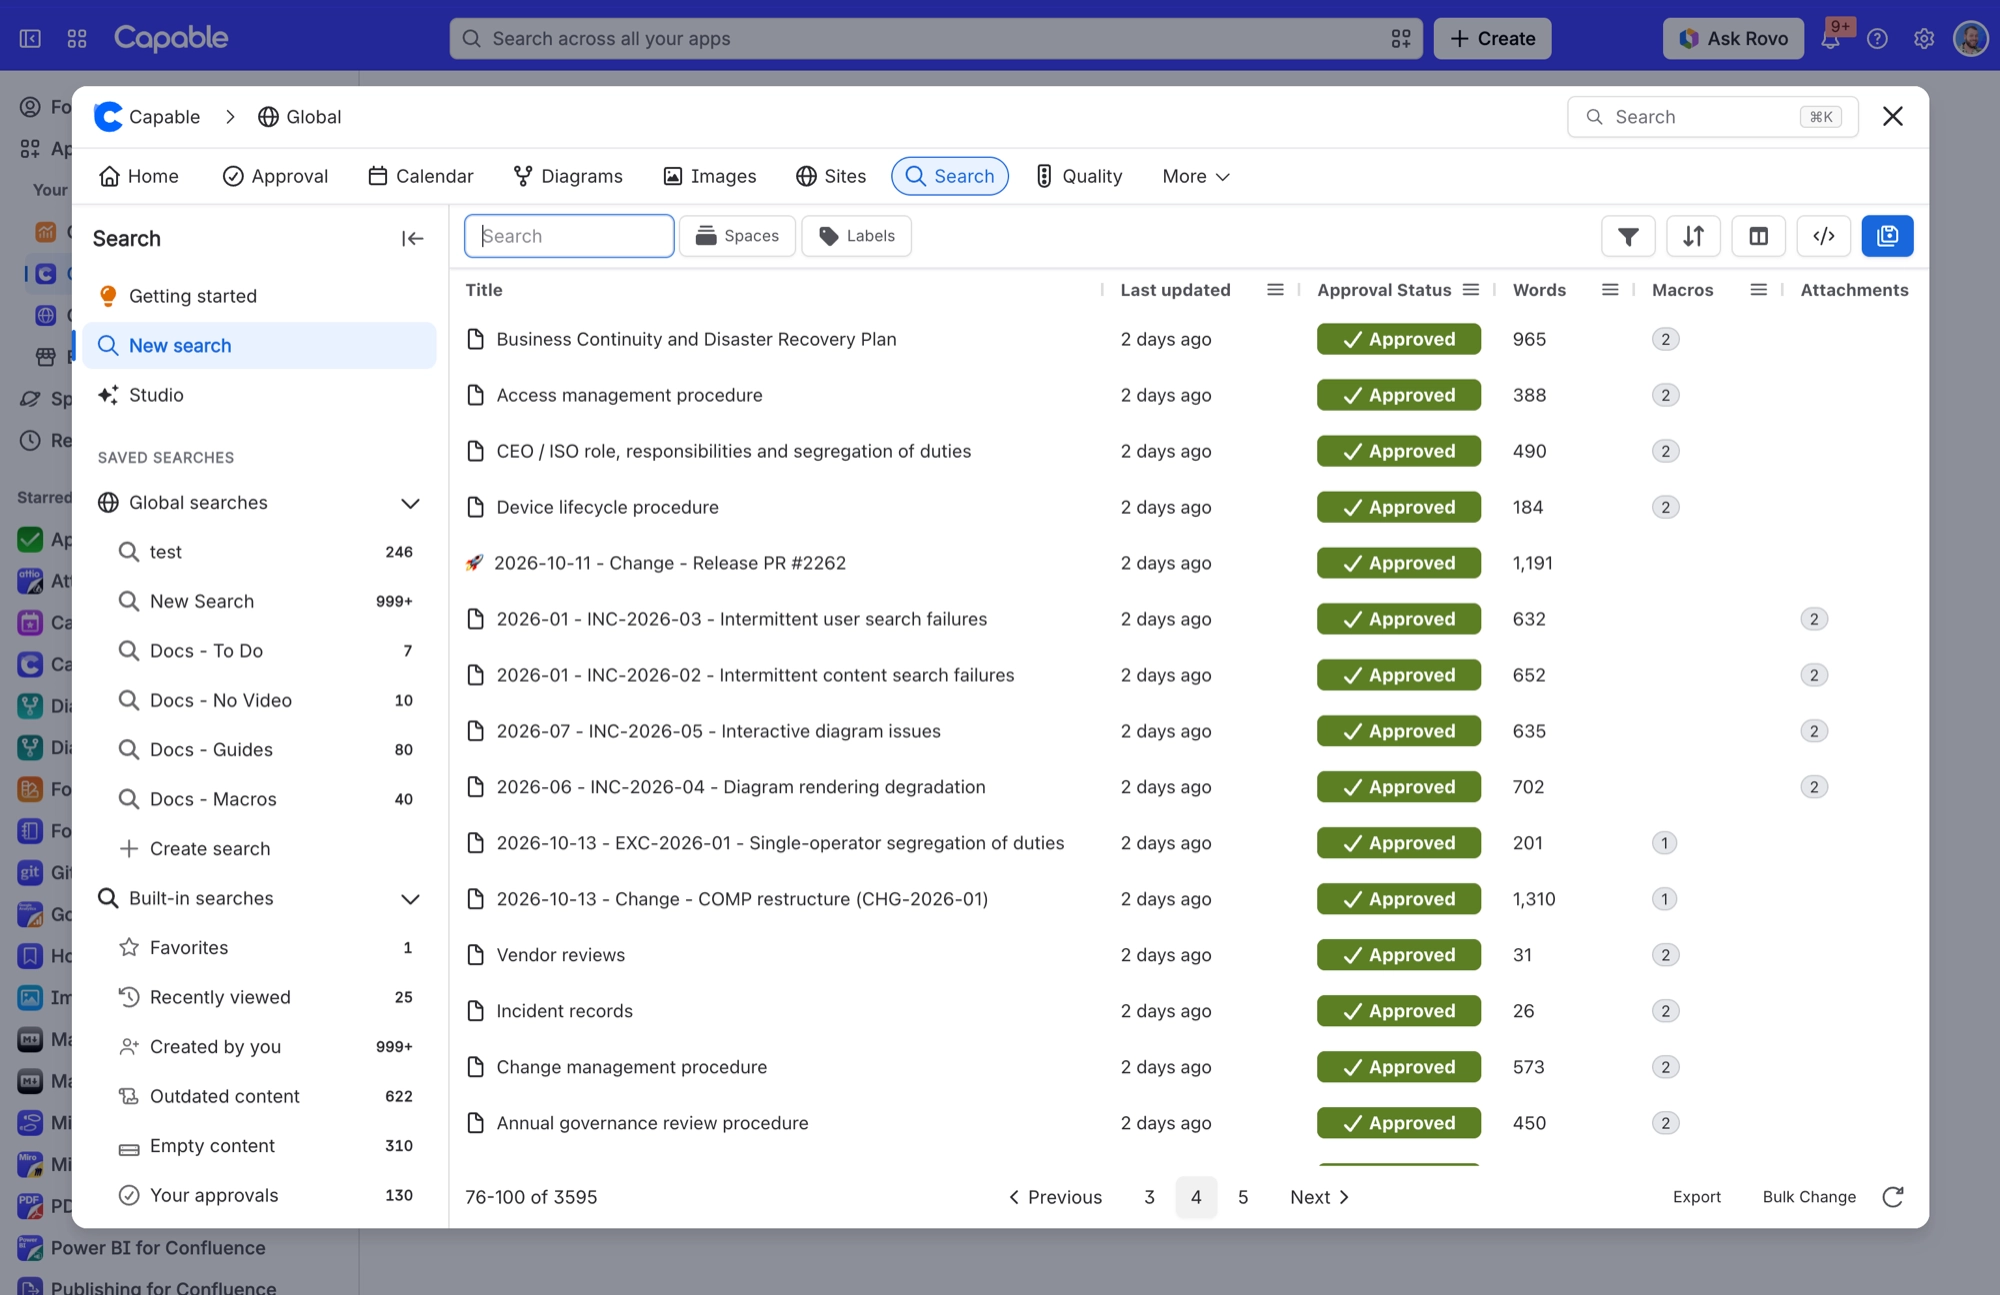Viewport: 2000px width, 1295px height.
Task: Open Change management procedure page
Action: coord(632,1067)
